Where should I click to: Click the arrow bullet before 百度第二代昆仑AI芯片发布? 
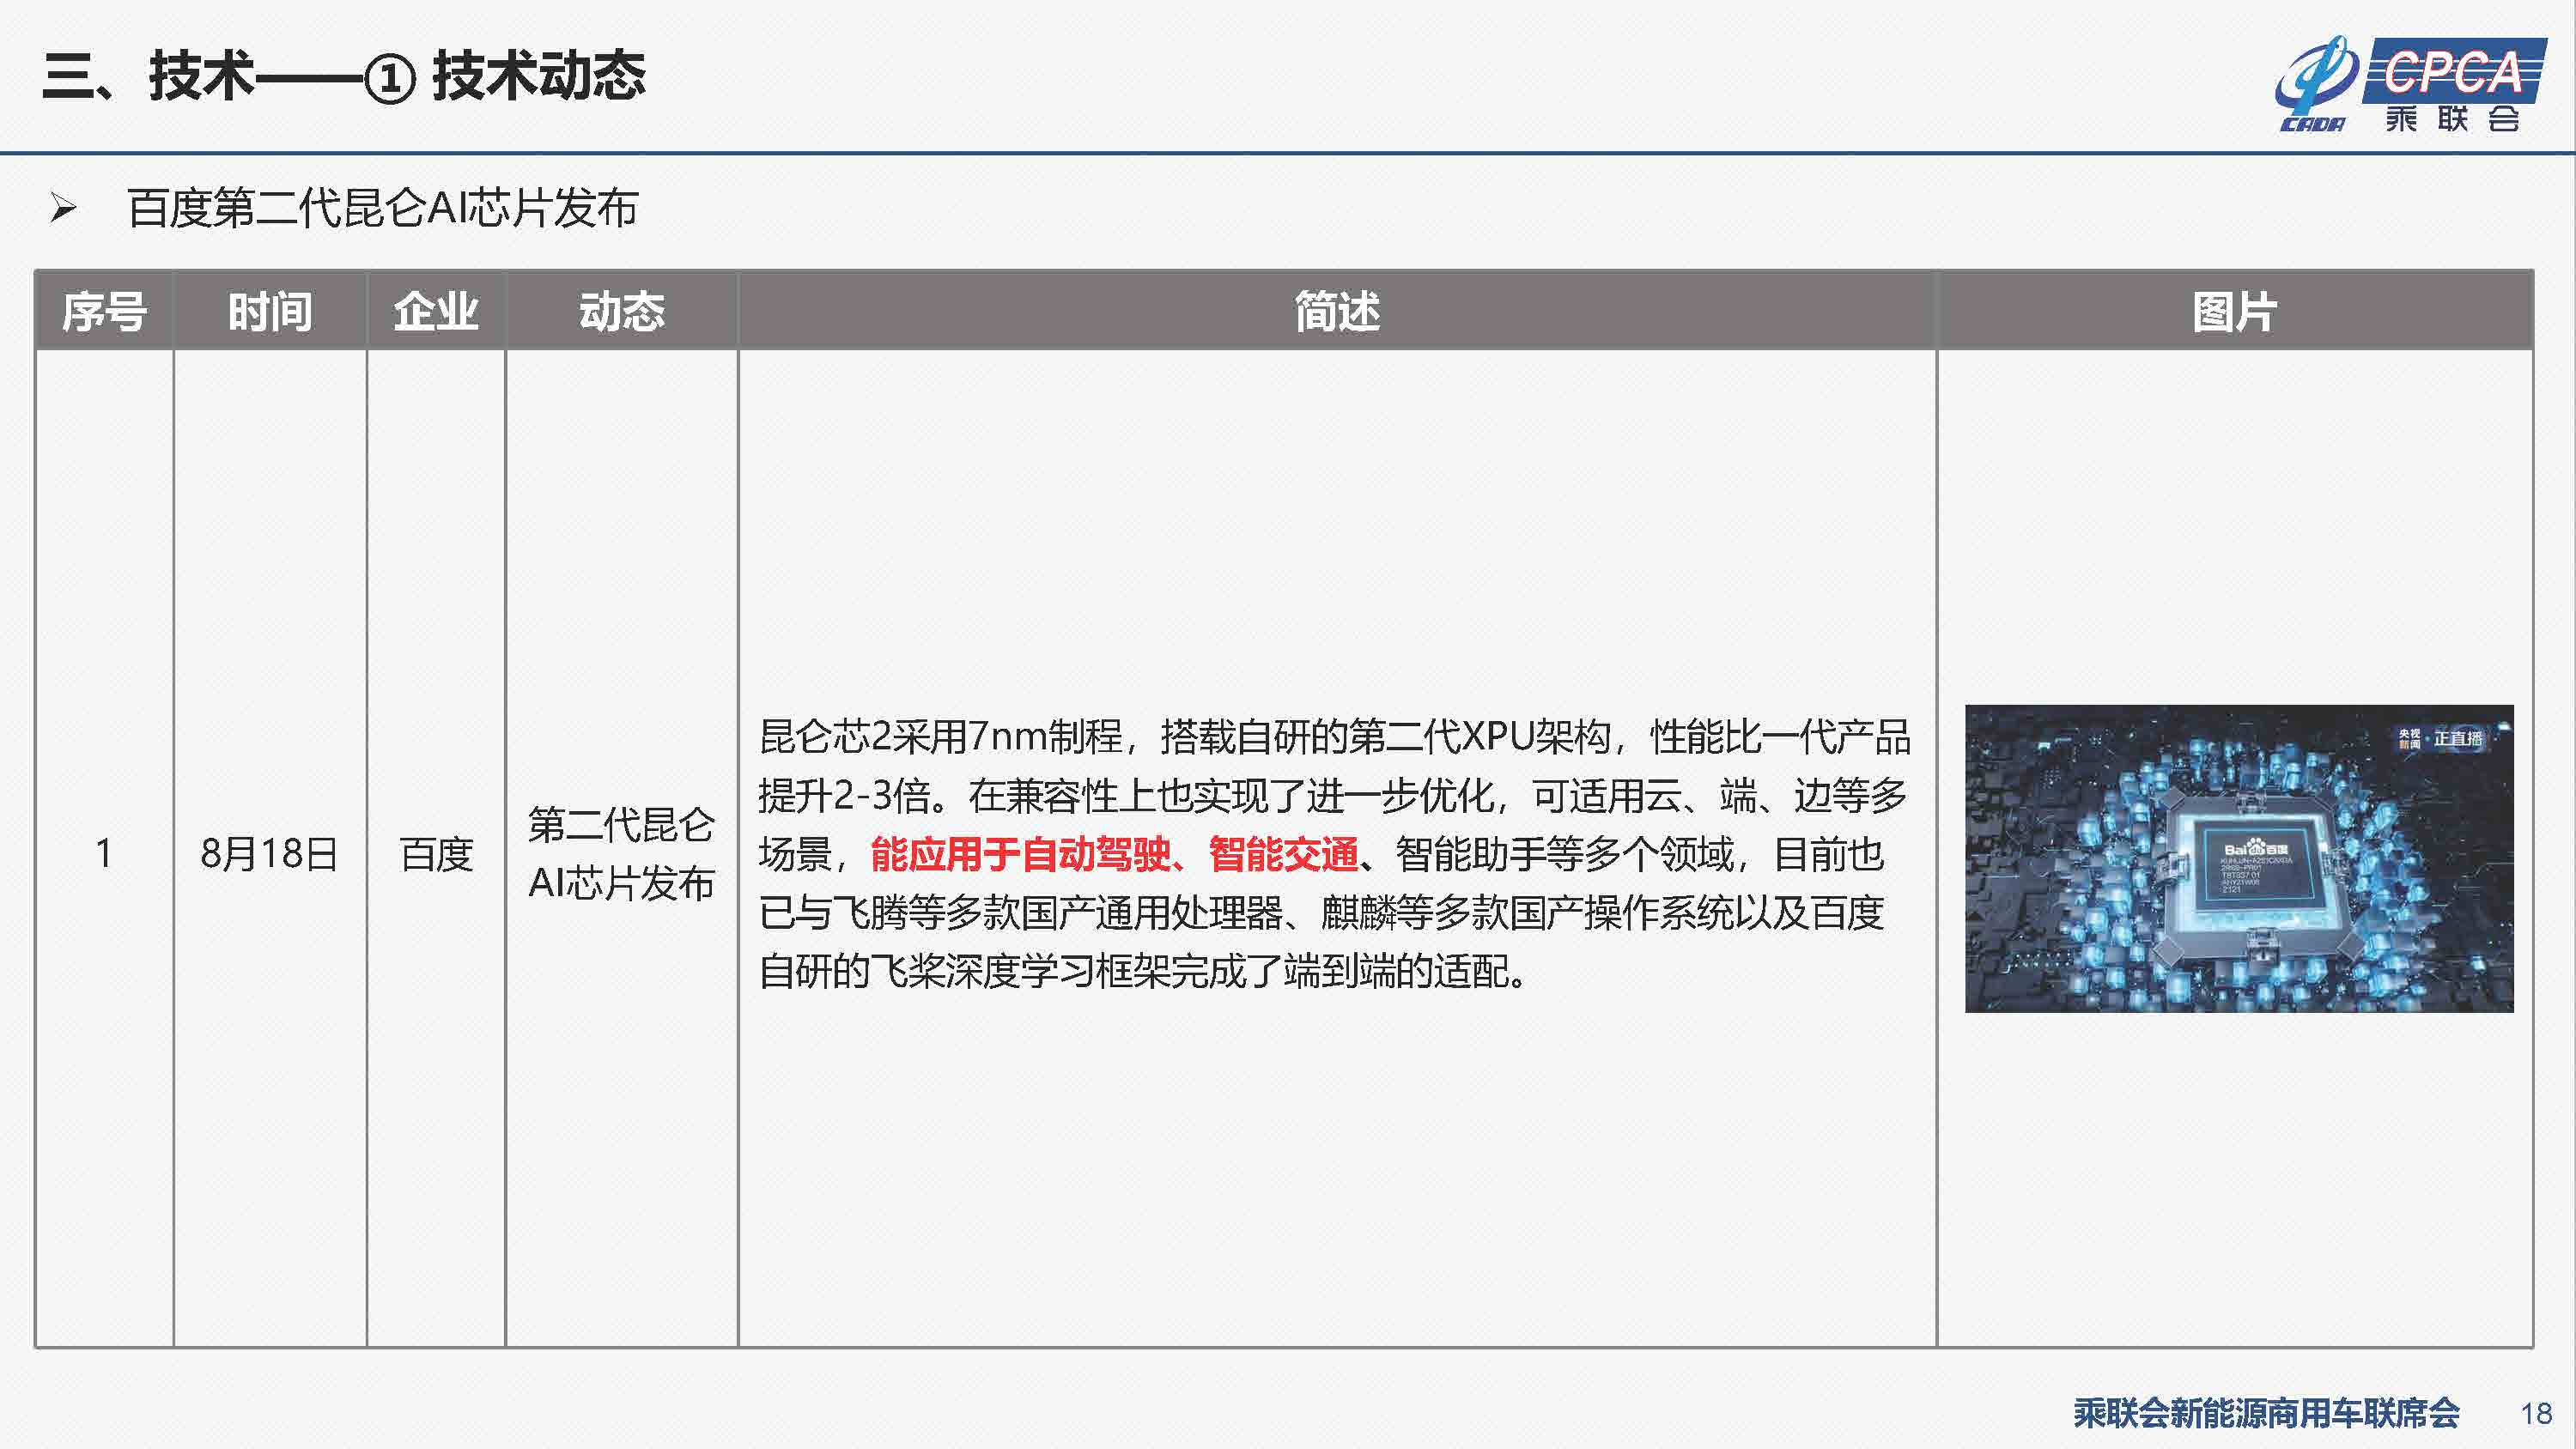(x=63, y=209)
